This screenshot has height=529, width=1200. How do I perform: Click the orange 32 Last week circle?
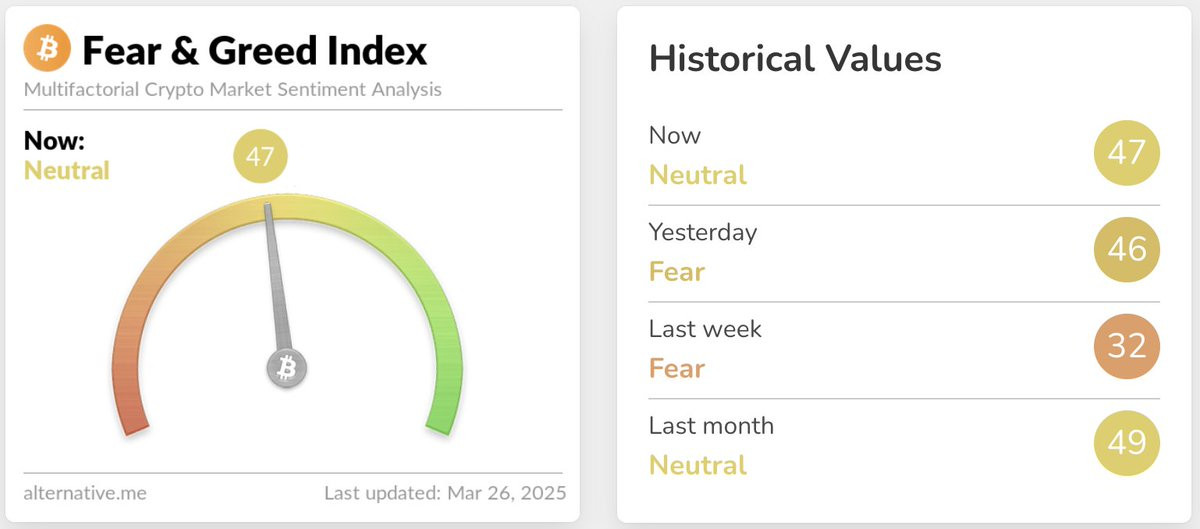tap(1127, 346)
